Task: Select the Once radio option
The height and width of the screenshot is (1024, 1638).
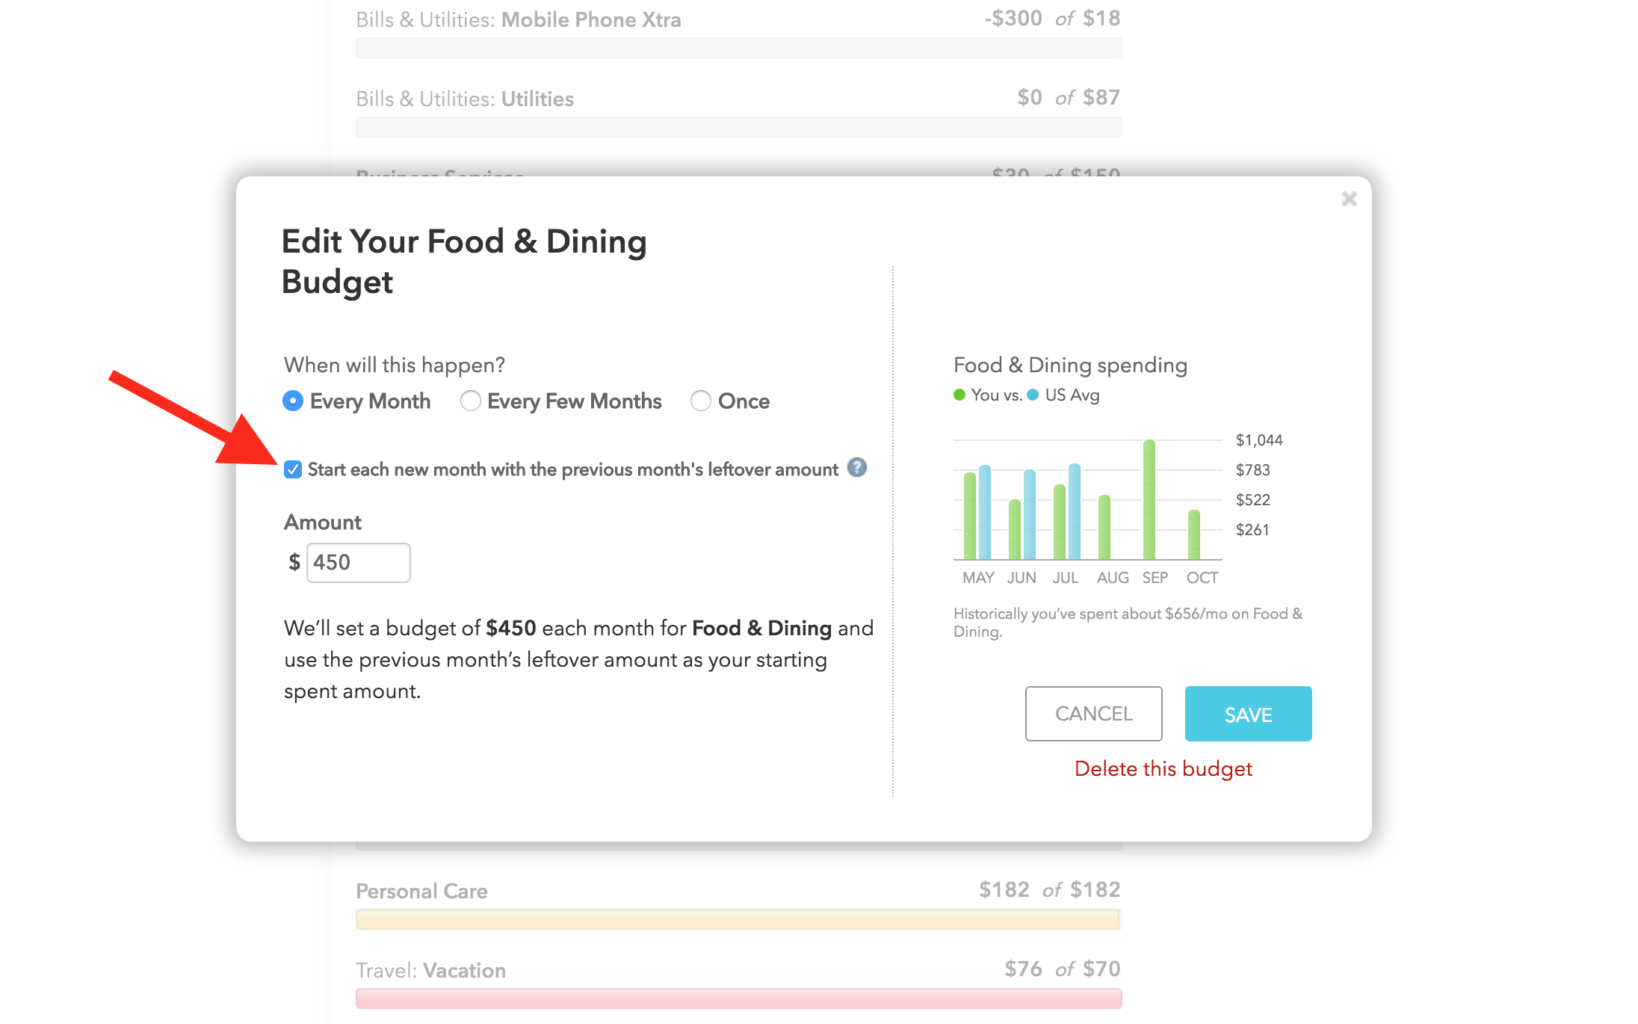Action: [701, 401]
